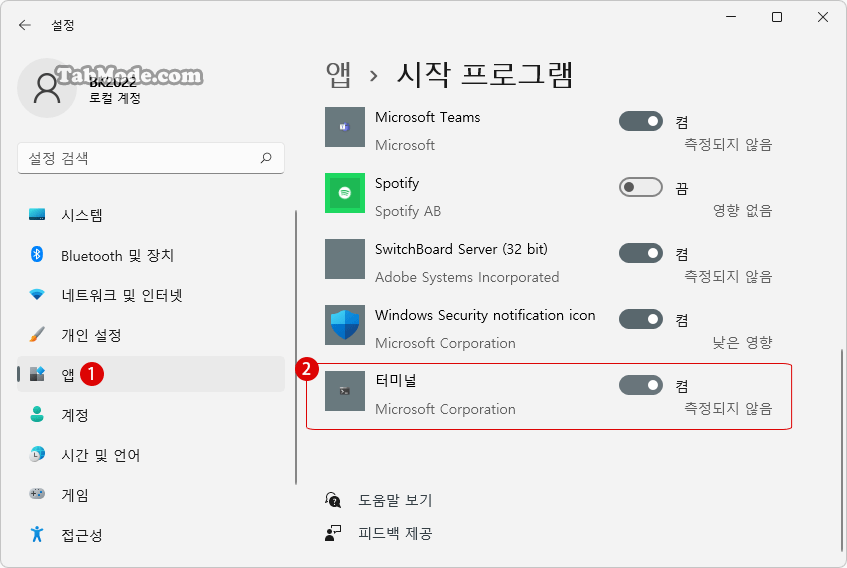Screen dimensions: 847x568
Task: Click the Spotify app icon
Action: [x=345, y=193]
